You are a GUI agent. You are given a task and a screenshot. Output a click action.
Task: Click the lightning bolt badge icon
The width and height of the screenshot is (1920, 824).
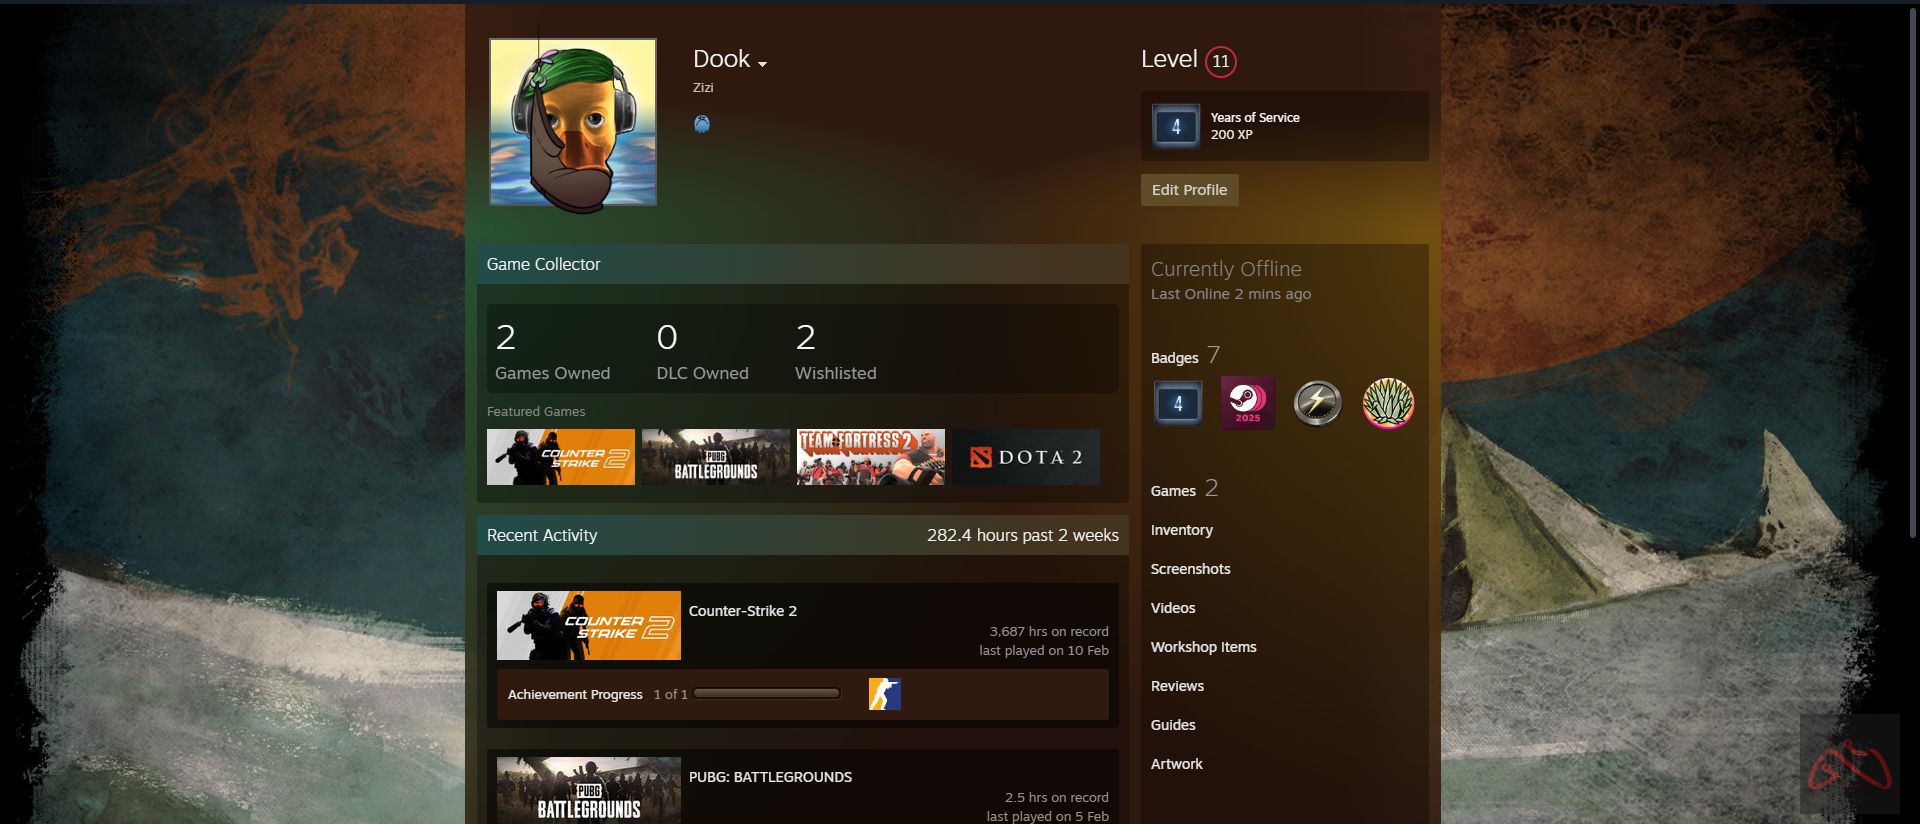click(1317, 403)
